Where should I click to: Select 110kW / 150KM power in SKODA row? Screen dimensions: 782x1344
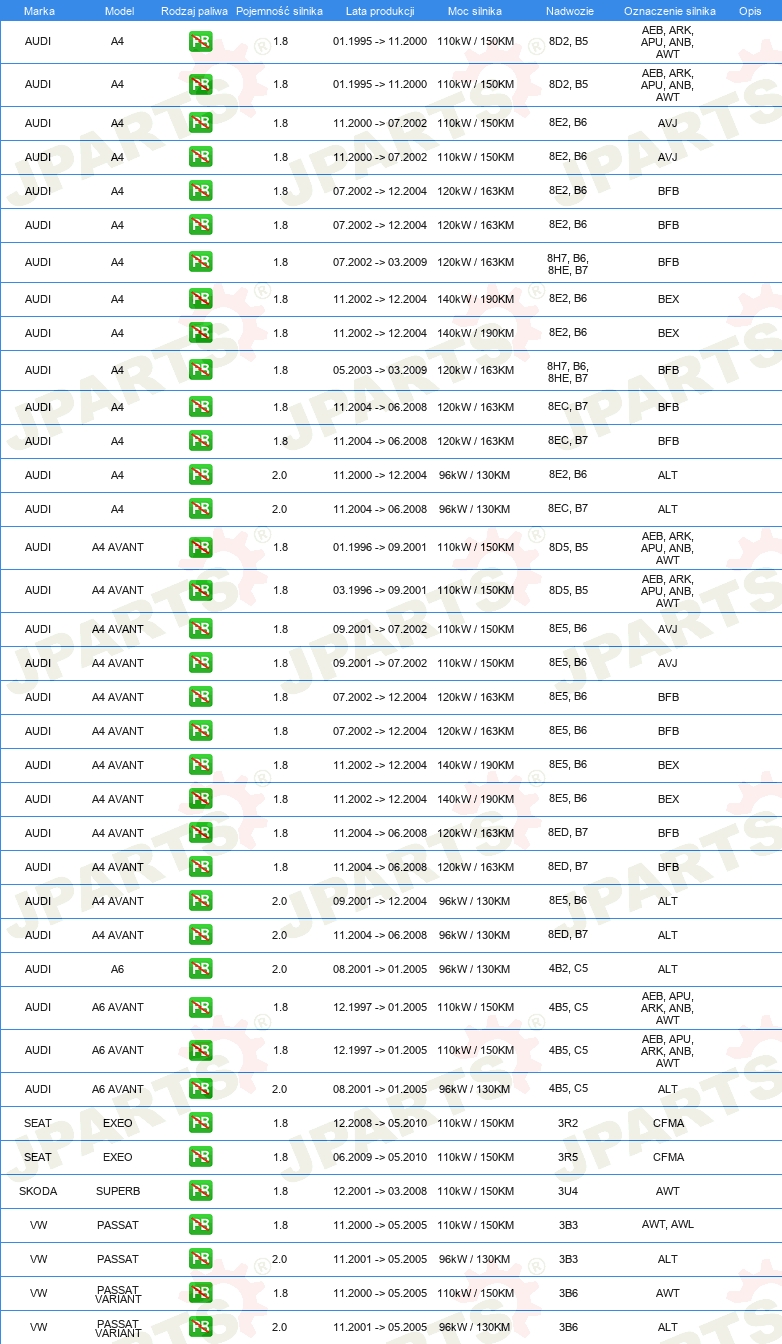coord(476,1191)
